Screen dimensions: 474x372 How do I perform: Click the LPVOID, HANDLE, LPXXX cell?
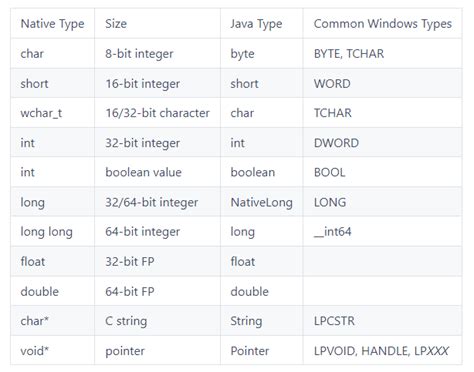tap(382, 350)
